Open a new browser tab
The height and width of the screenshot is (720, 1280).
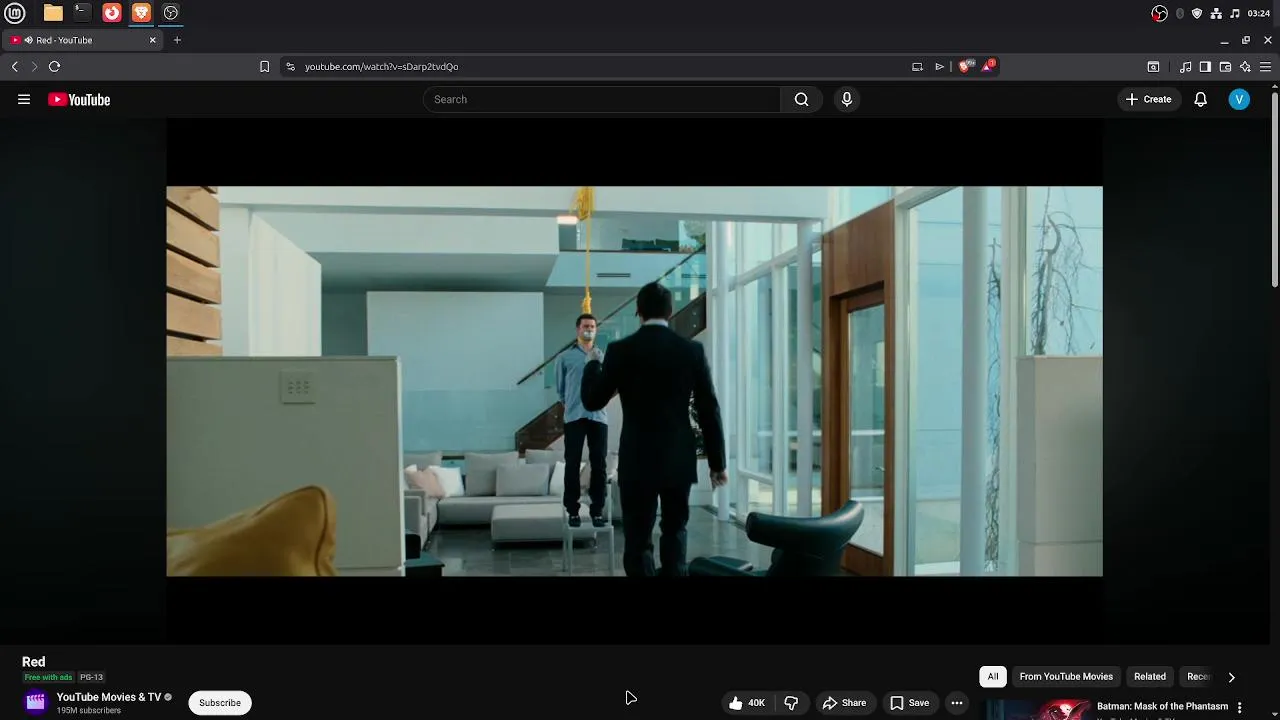pos(177,40)
